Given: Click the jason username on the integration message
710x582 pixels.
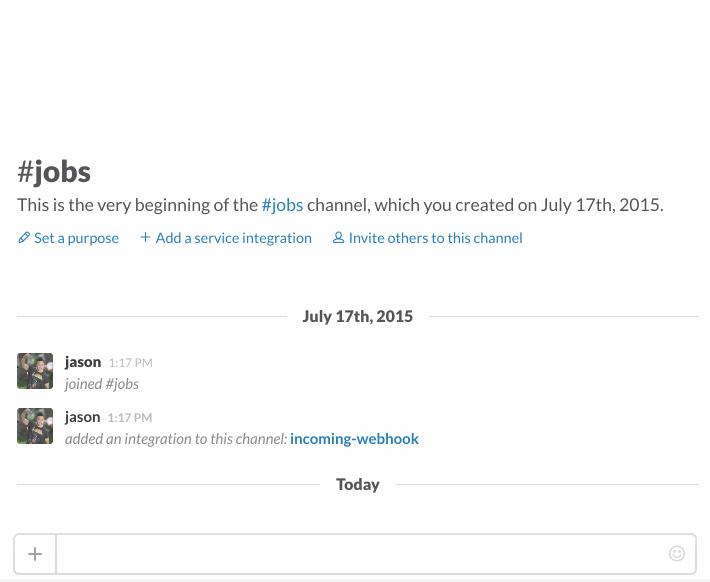Looking at the screenshot, I should point(82,417).
